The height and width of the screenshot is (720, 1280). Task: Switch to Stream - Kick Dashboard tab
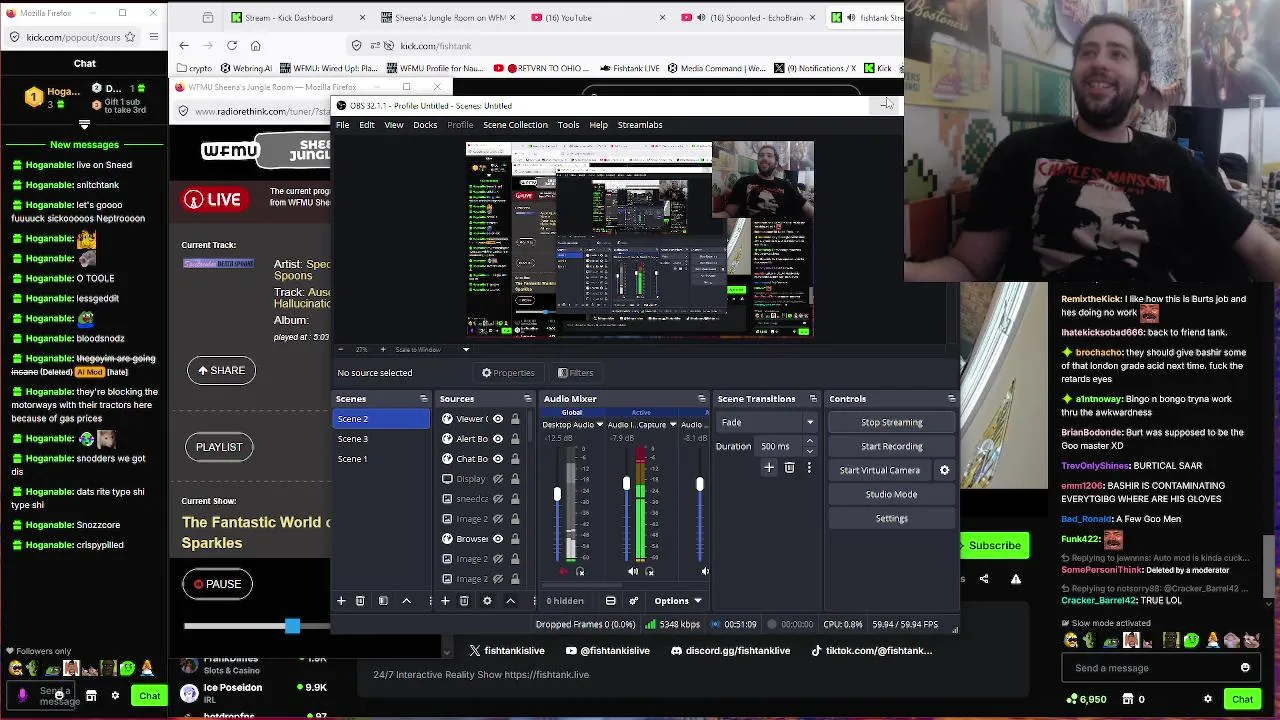coord(296,18)
